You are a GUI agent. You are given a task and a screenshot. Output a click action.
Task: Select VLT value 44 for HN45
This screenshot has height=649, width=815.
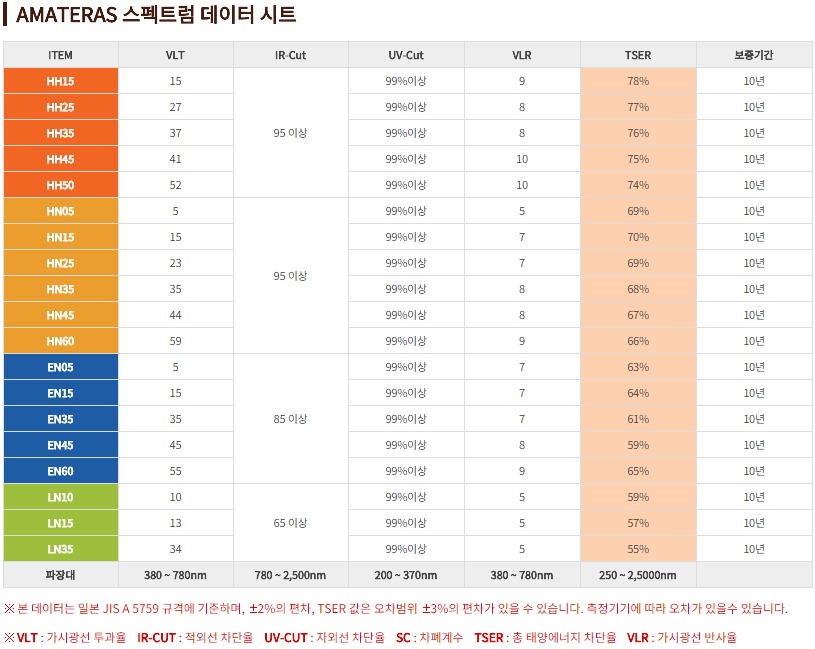[x=176, y=315]
